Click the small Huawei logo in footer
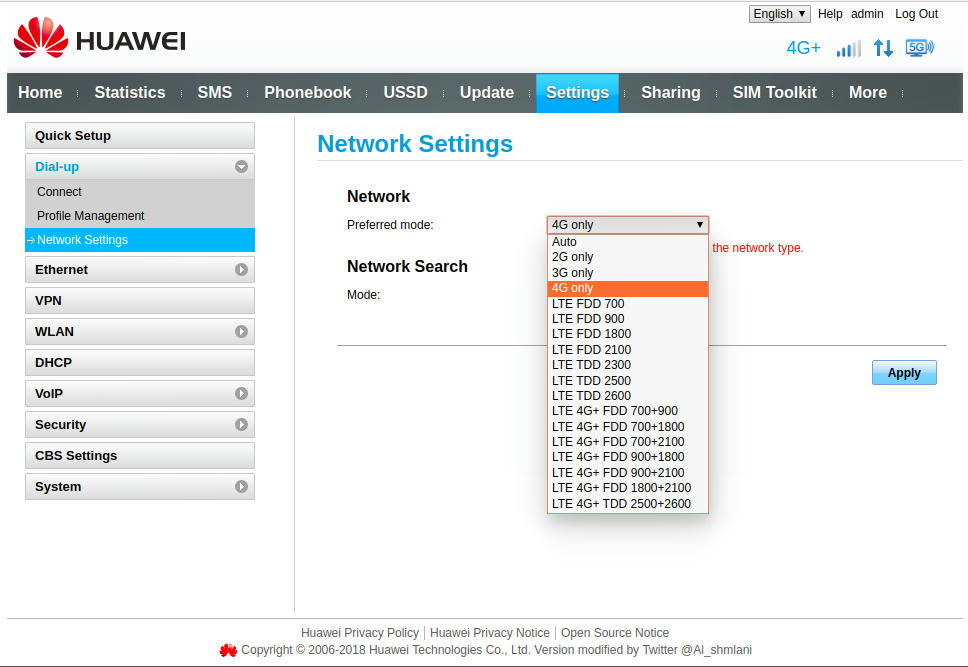 tap(228, 650)
